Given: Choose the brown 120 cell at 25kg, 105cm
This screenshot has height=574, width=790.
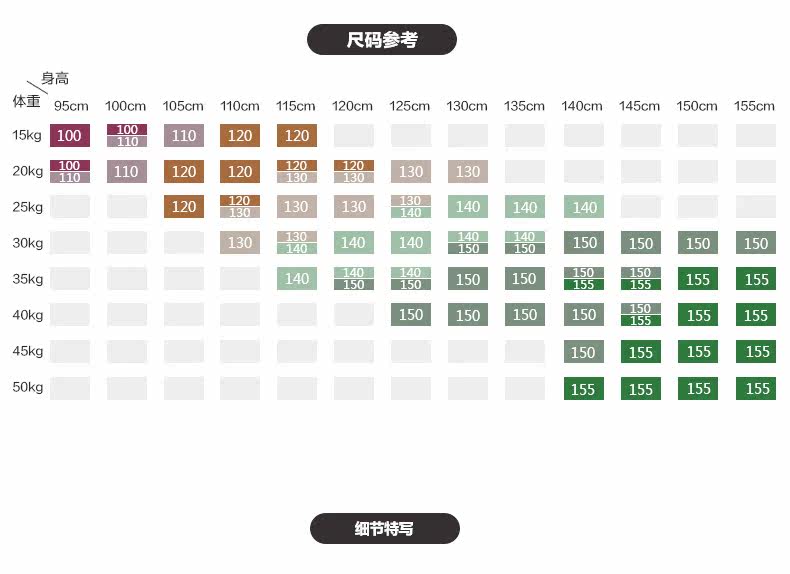Looking at the screenshot, I should [x=184, y=207].
